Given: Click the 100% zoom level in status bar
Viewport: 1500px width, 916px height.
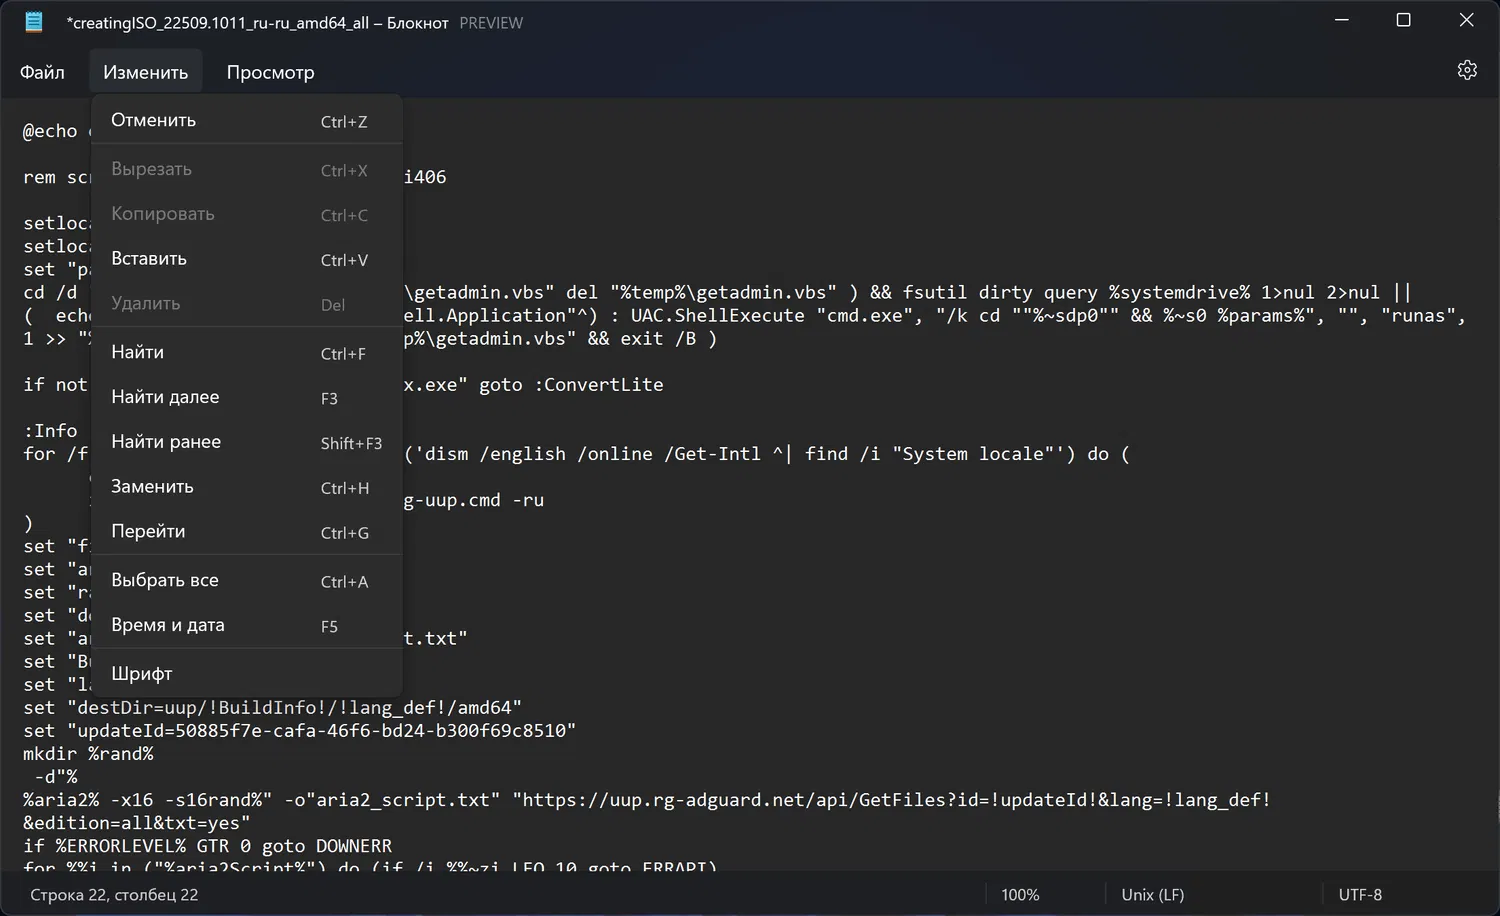Looking at the screenshot, I should pyautogui.click(x=1020, y=895).
